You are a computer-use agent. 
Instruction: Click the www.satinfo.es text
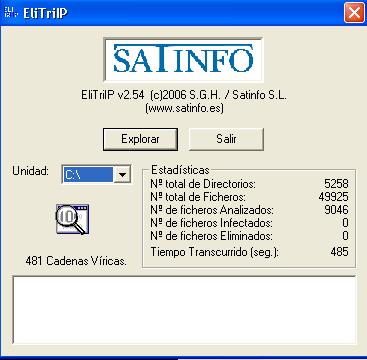point(184,108)
